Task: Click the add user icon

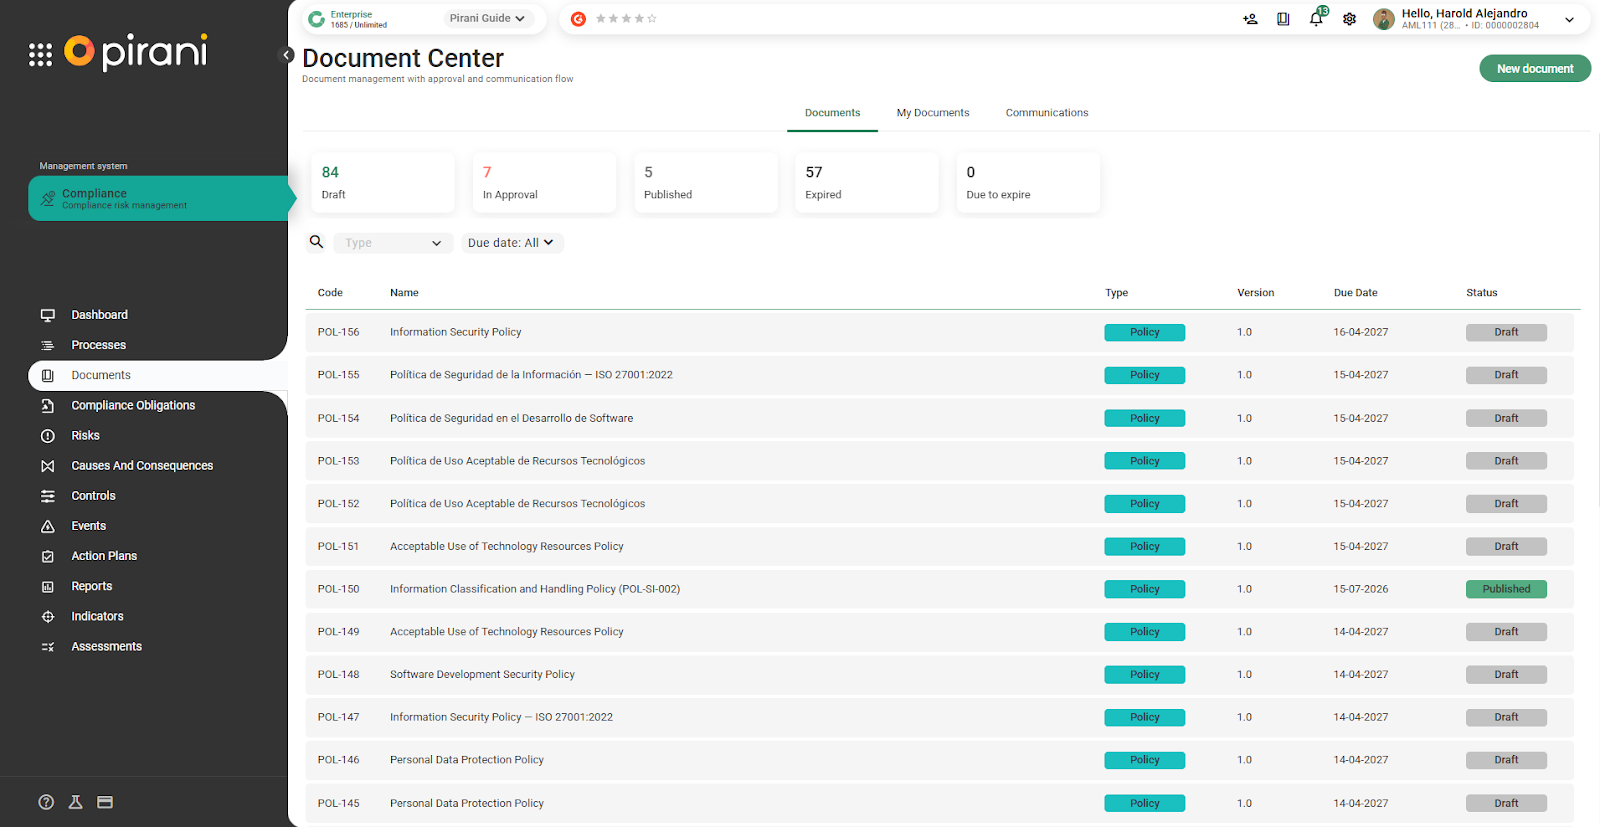Action: point(1250,19)
